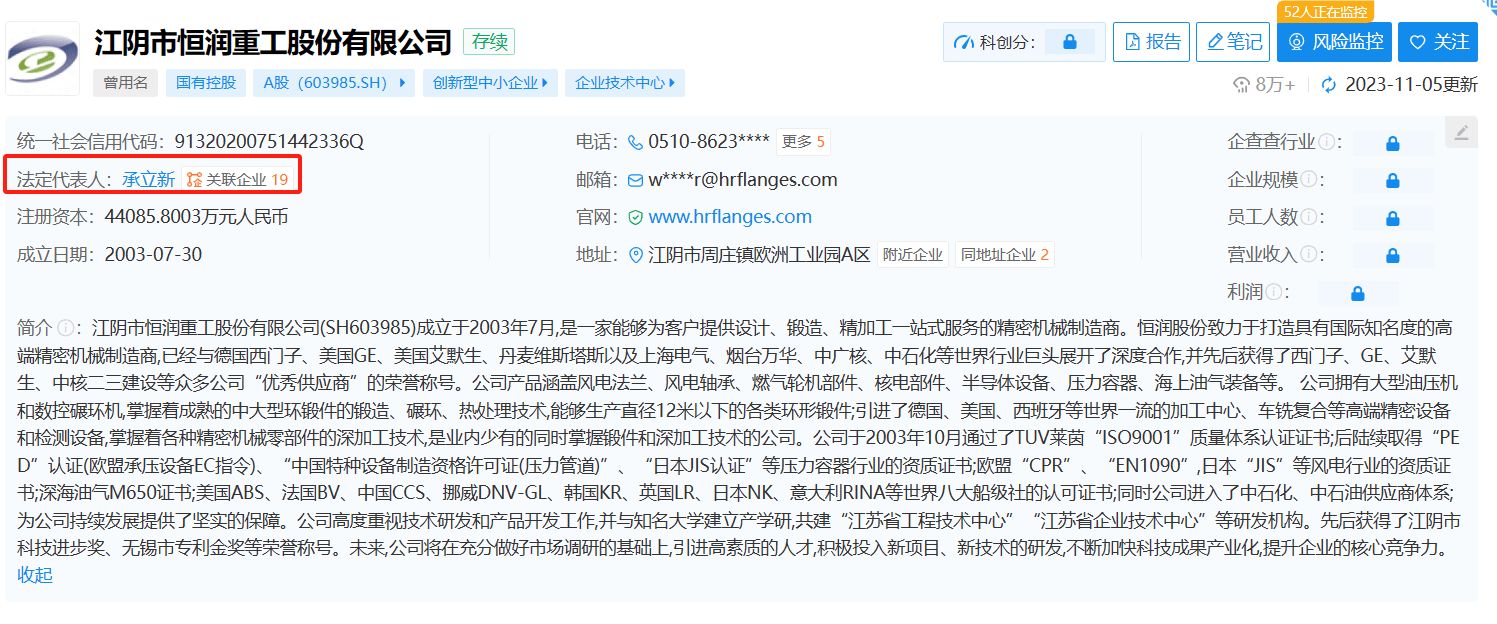Click the 国有控股 tag
This screenshot has width=1497, height=624.
pos(206,83)
